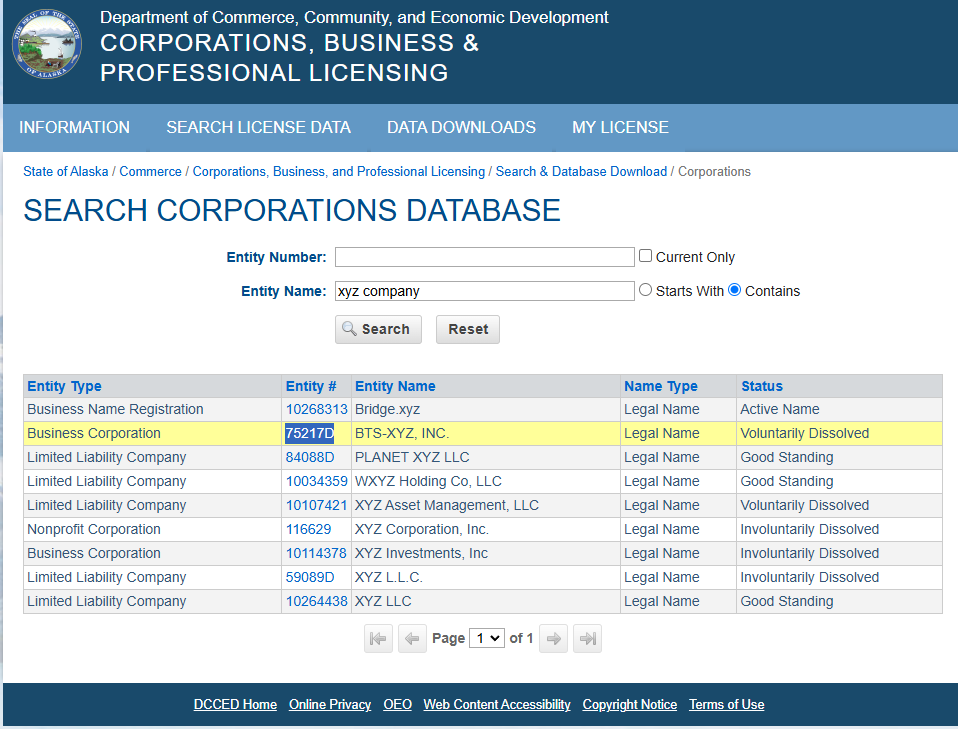Click the State of Alaska seal logo
This screenshot has width=958, height=729.
pyautogui.click(x=49, y=44)
